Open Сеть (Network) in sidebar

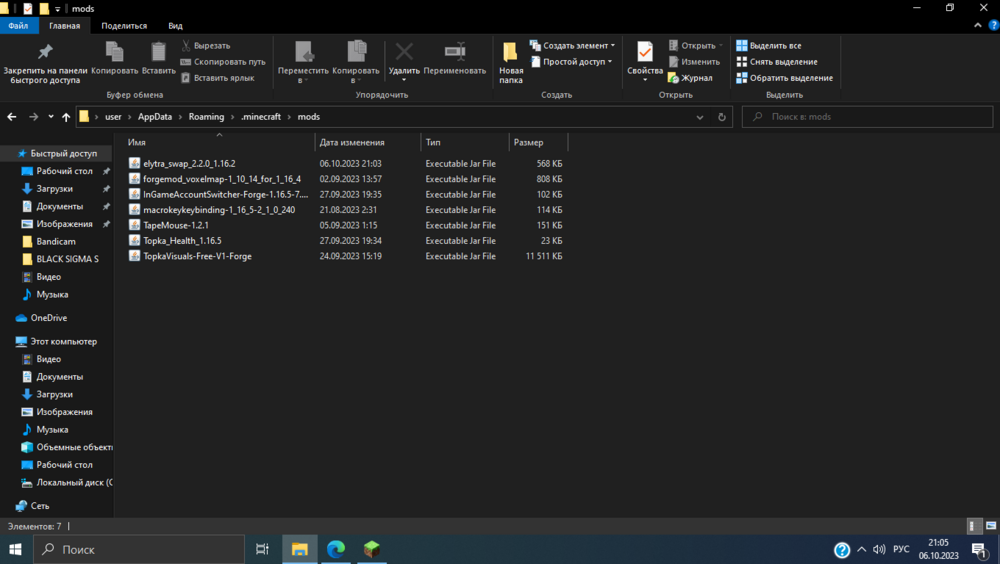pos(40,506)
